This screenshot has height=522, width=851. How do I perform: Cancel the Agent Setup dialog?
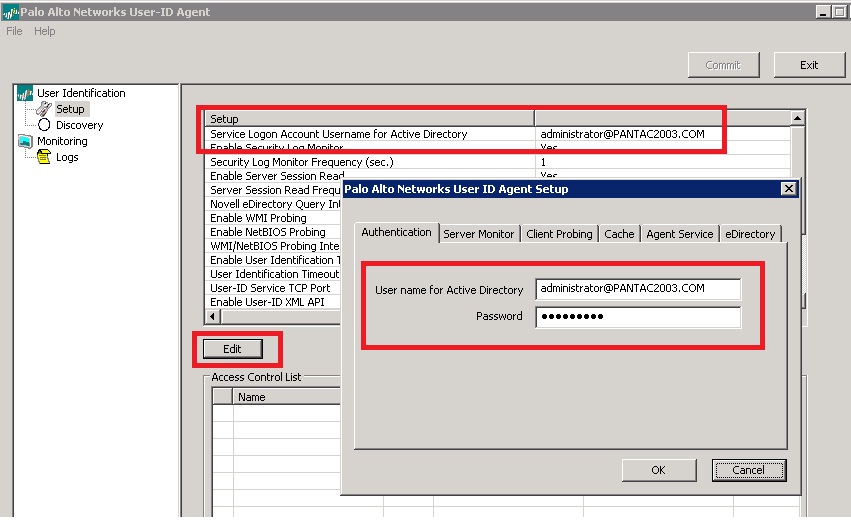(x=748, y=470)
